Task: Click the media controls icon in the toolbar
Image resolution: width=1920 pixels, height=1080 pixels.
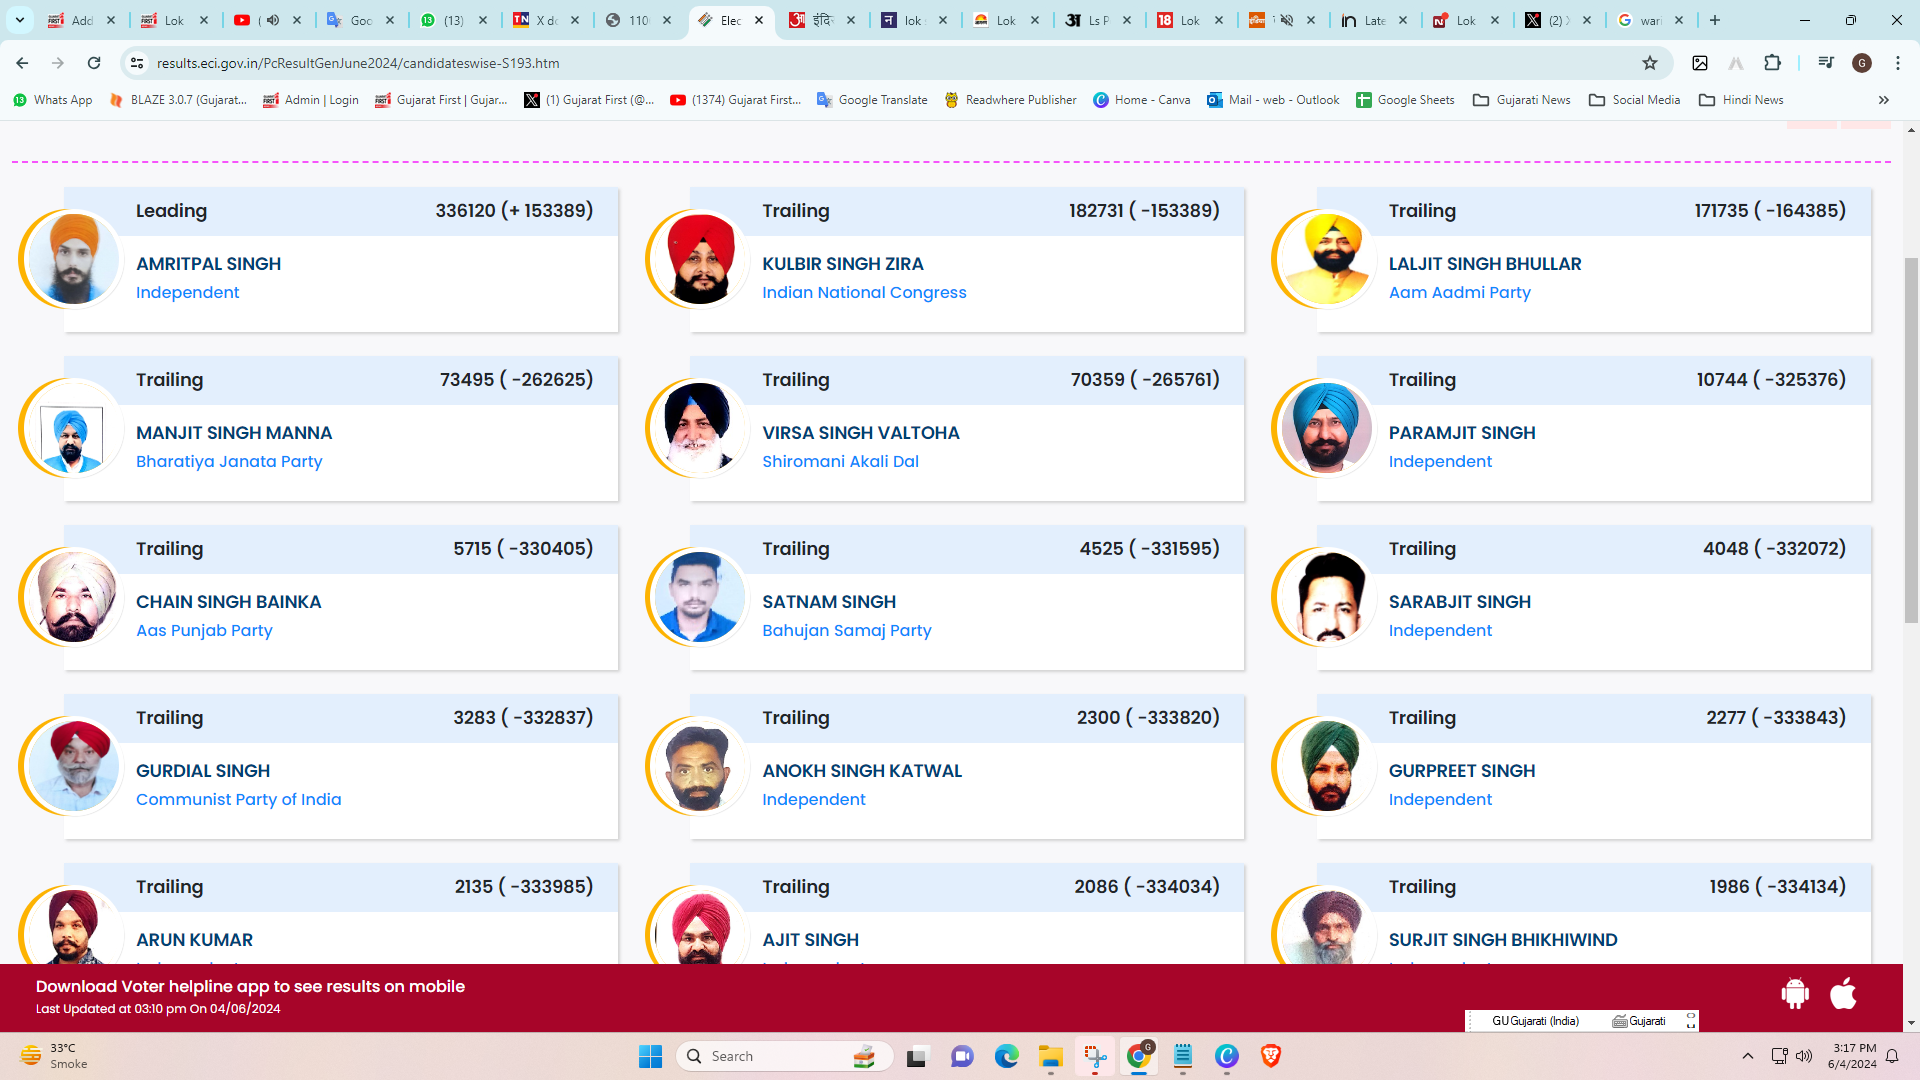Action: coord(1825,62)
